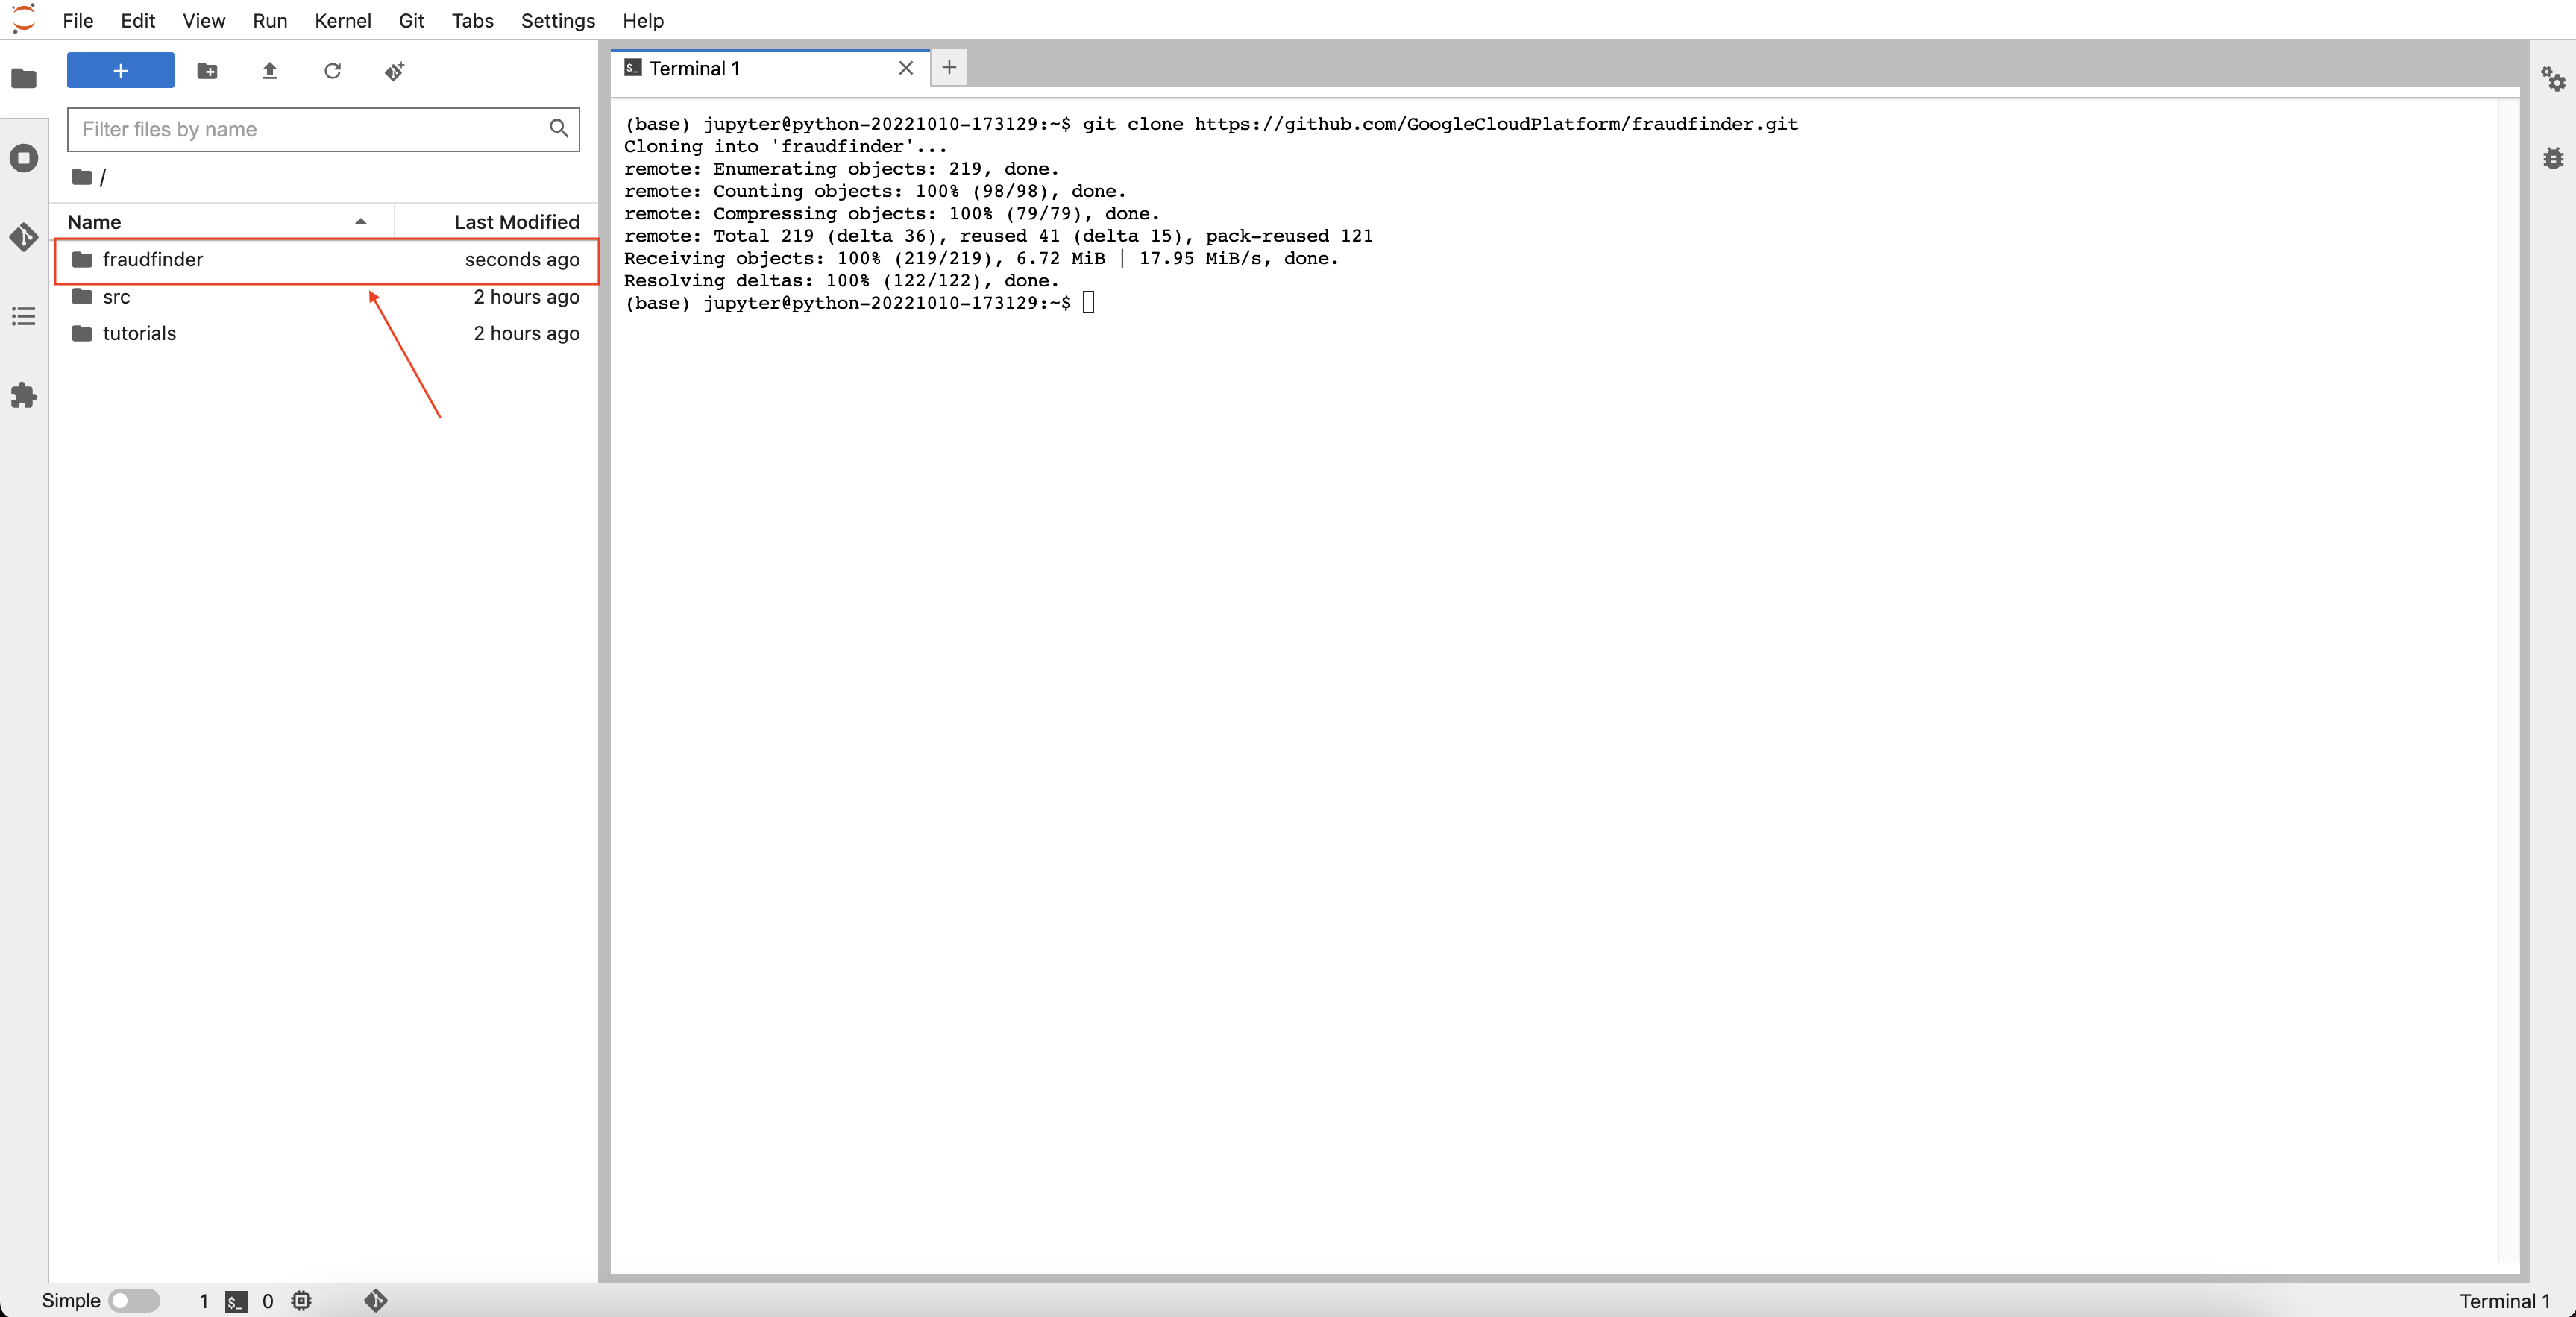Open the Git menu
Screen dimensions: 2576x1317
click(x=411, y=20)
